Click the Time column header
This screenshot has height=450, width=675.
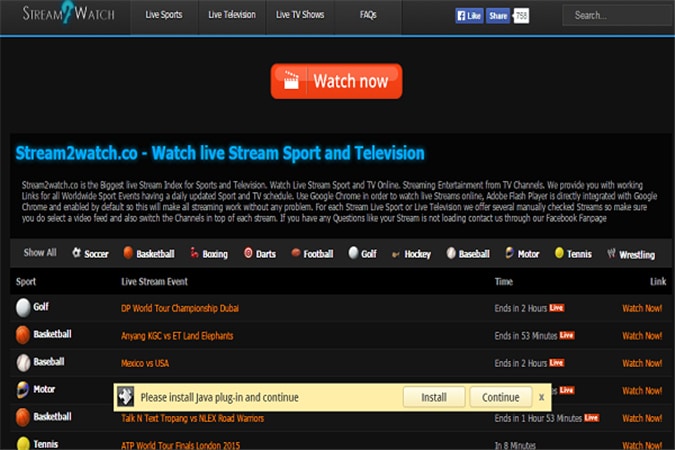[504, 282]
